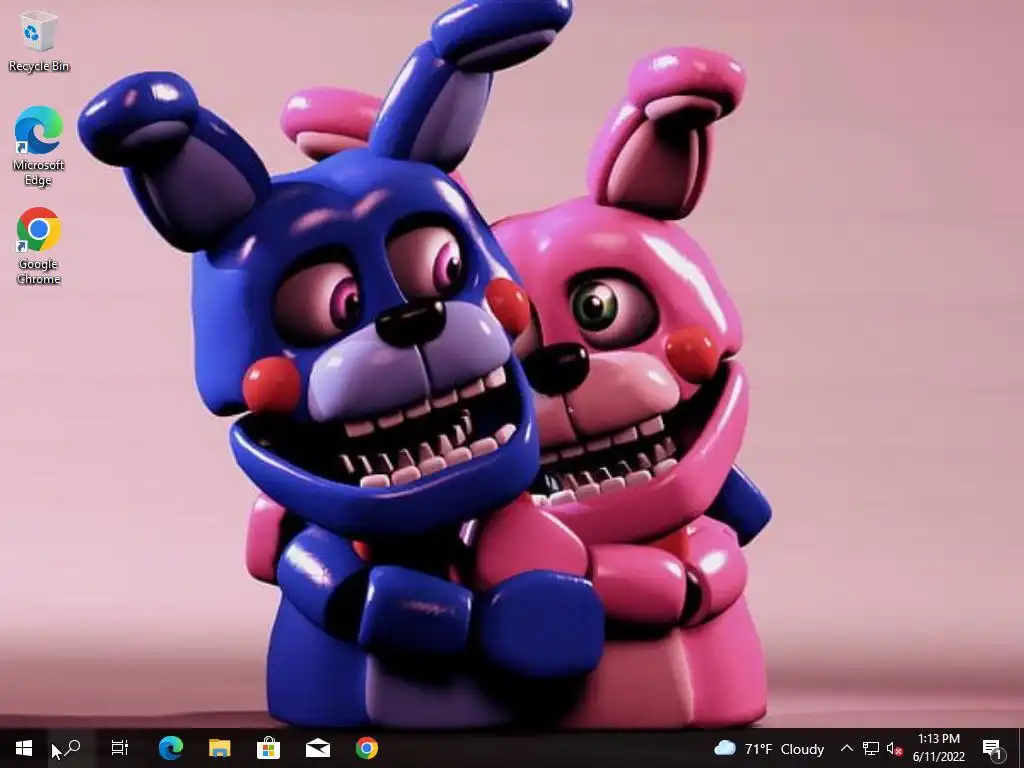
Task: Open the muted volume tray icon
Action: pyautogui.click(x=894, y=748)
